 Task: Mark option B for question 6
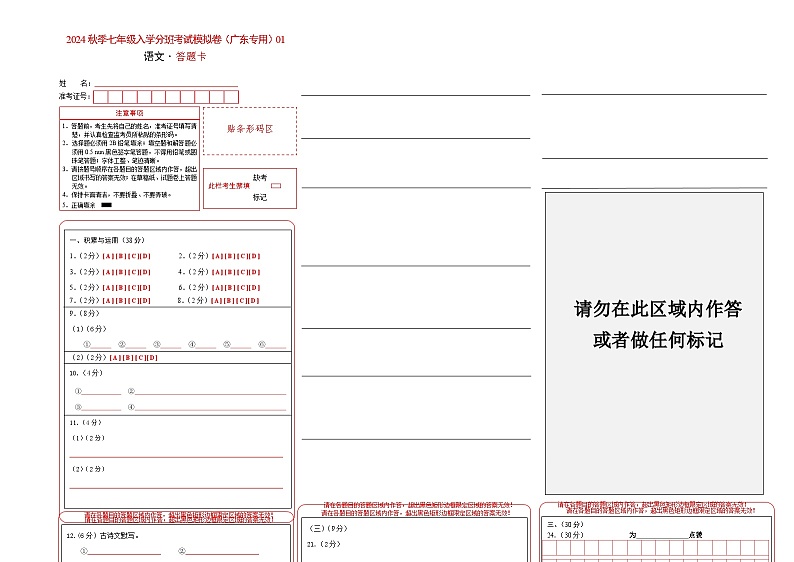click(230, 288)
